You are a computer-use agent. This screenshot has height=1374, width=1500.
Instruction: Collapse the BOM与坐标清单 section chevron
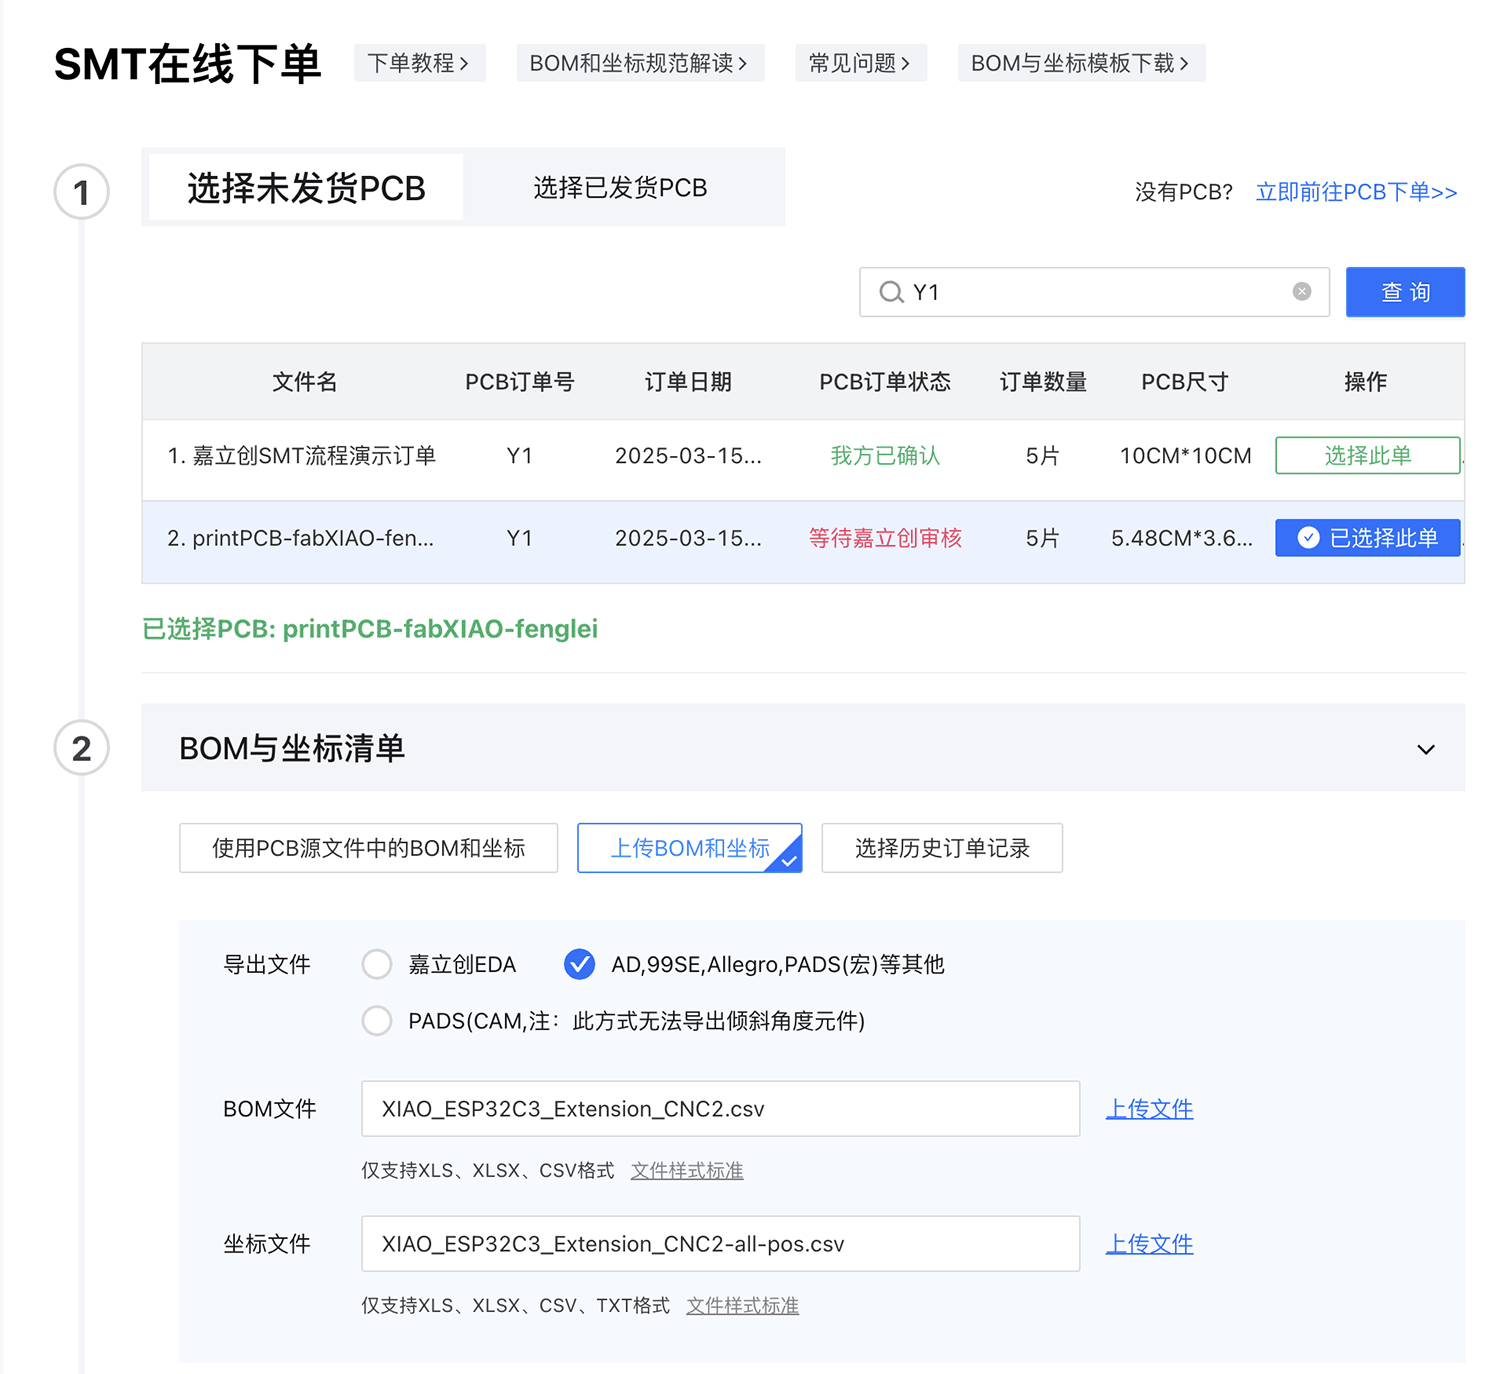click(1426, 749)
